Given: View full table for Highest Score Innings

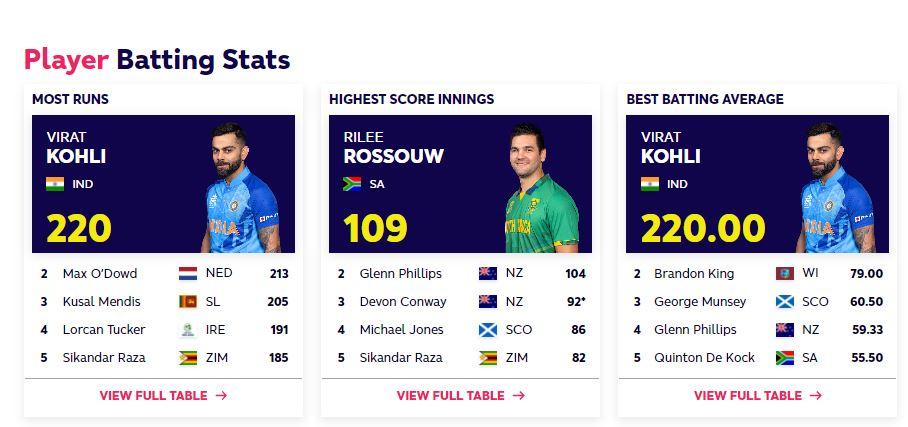Looking at the screenshot, I should pyautogui.click(x=460, y=395).
